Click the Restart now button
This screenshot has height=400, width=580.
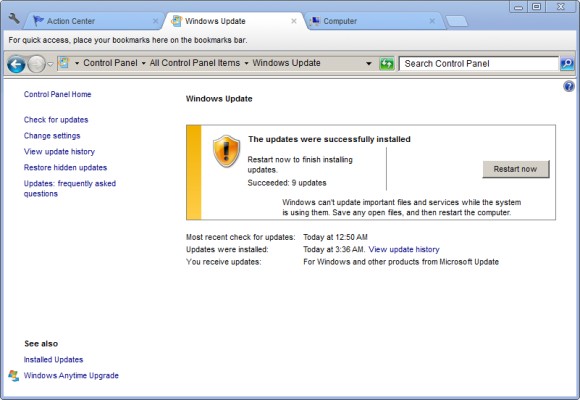(516, 169)
